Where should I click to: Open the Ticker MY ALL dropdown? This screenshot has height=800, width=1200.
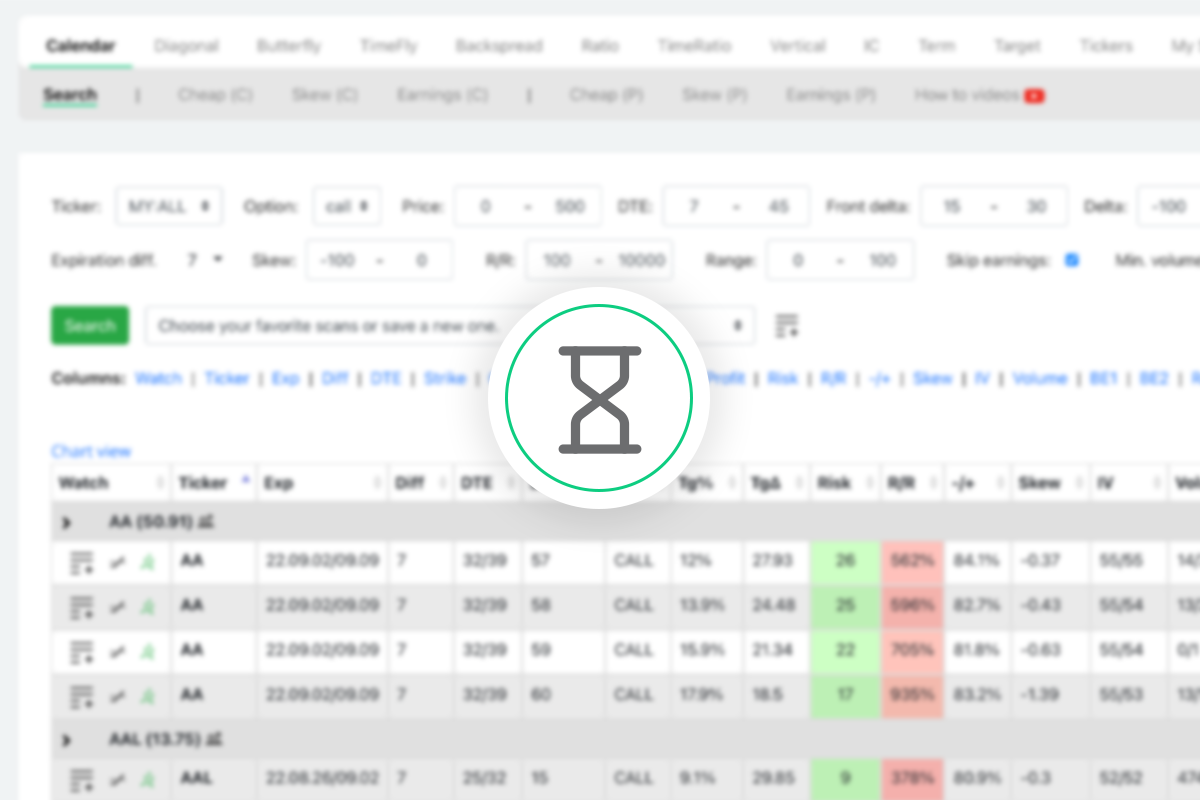pos(169,206)
